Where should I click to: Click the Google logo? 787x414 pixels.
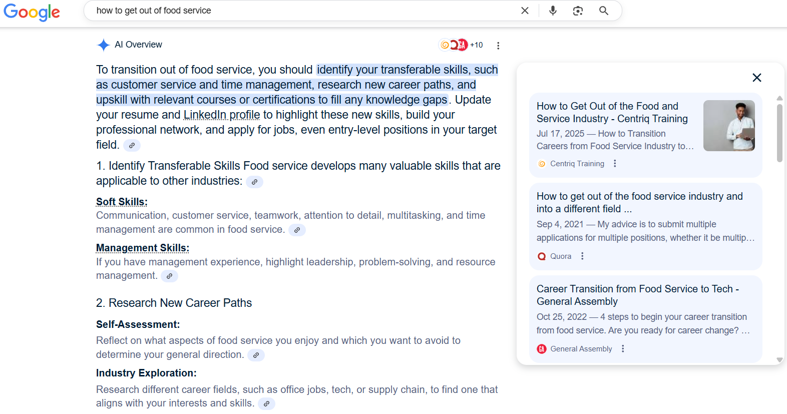[32, 12]
